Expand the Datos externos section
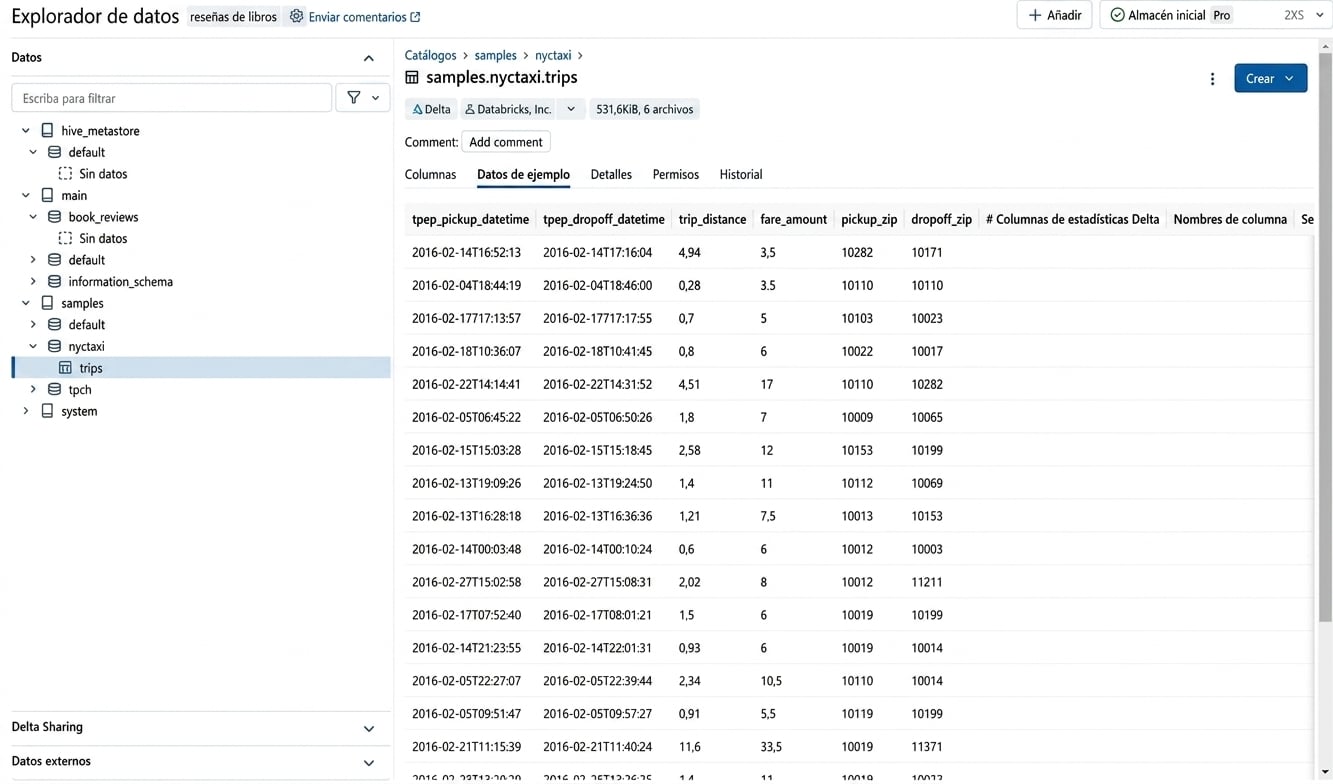The width and height of the screenshot is (1333, 784). 369,763
